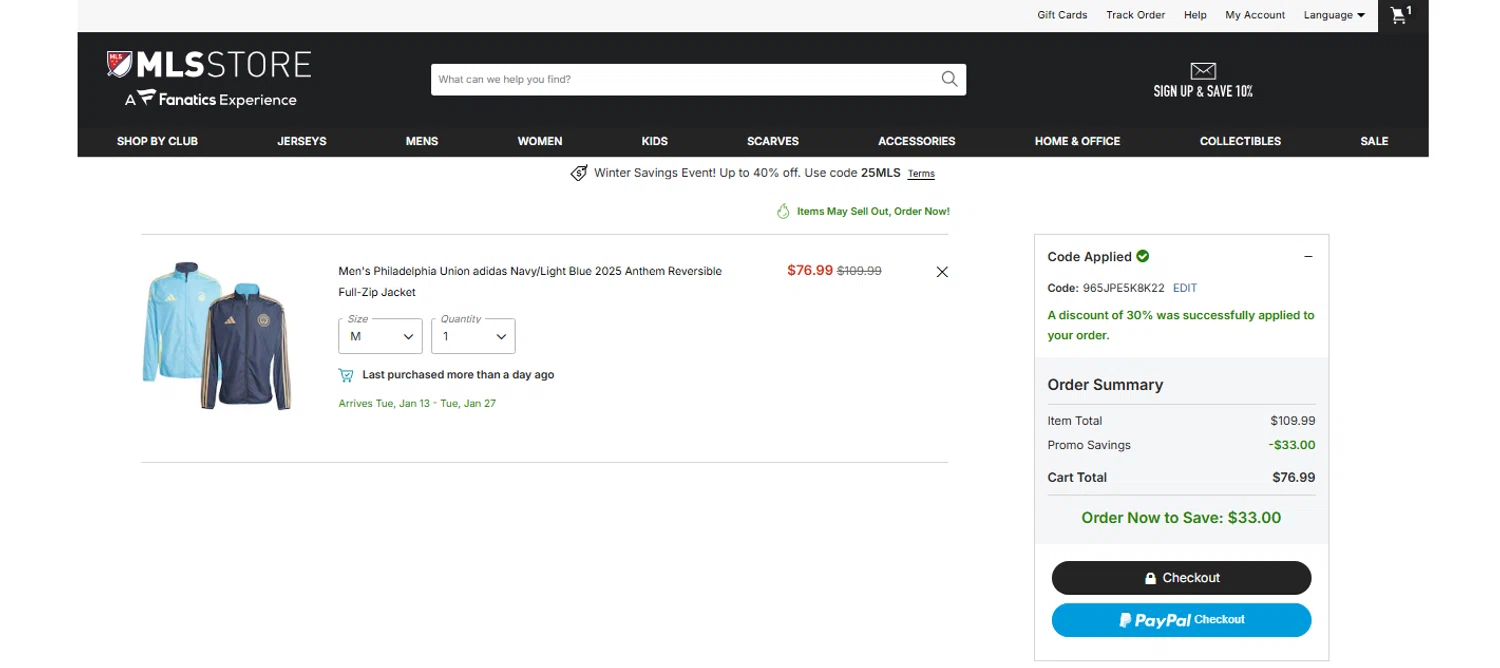This screenshot has height=668, width=1500.
Task: Open the Quantity dropdown
Action: click(x=473, y=336)
